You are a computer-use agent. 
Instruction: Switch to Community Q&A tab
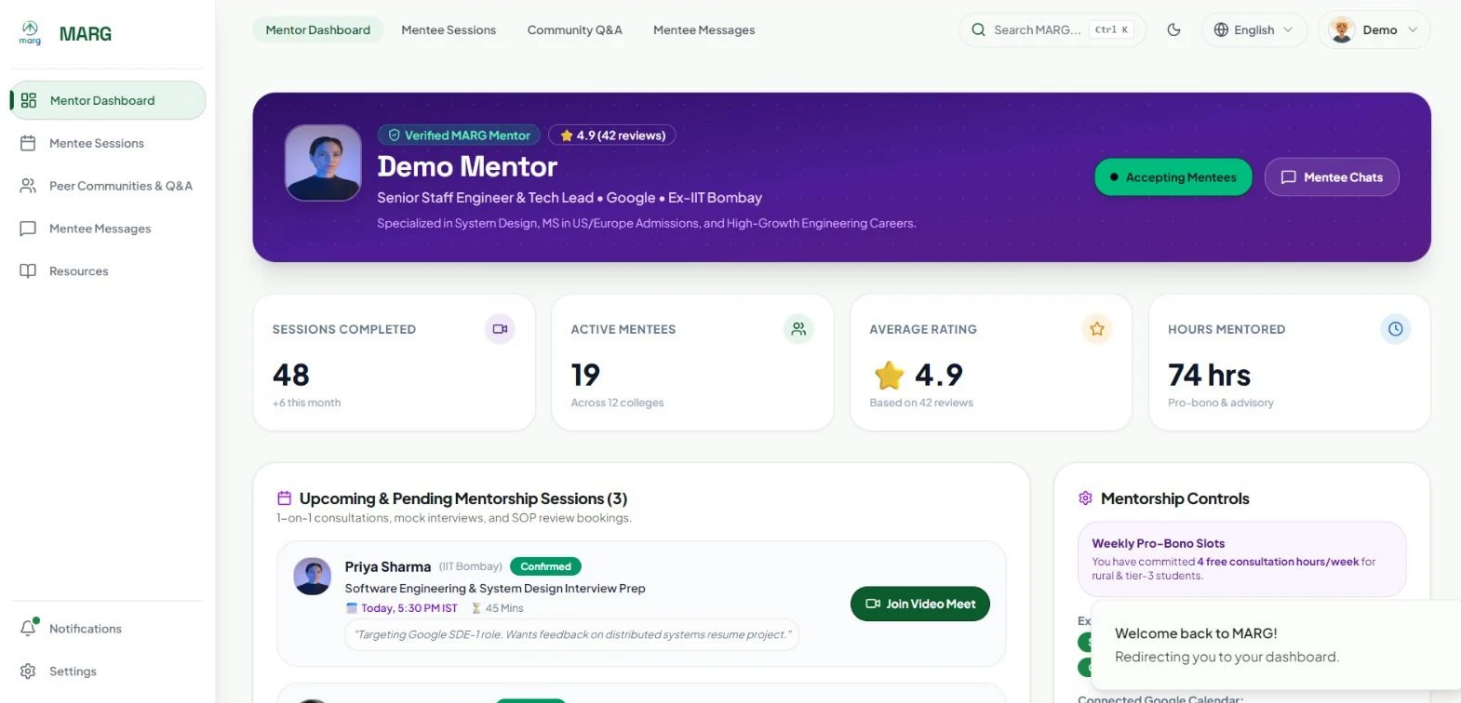(575, 30)
